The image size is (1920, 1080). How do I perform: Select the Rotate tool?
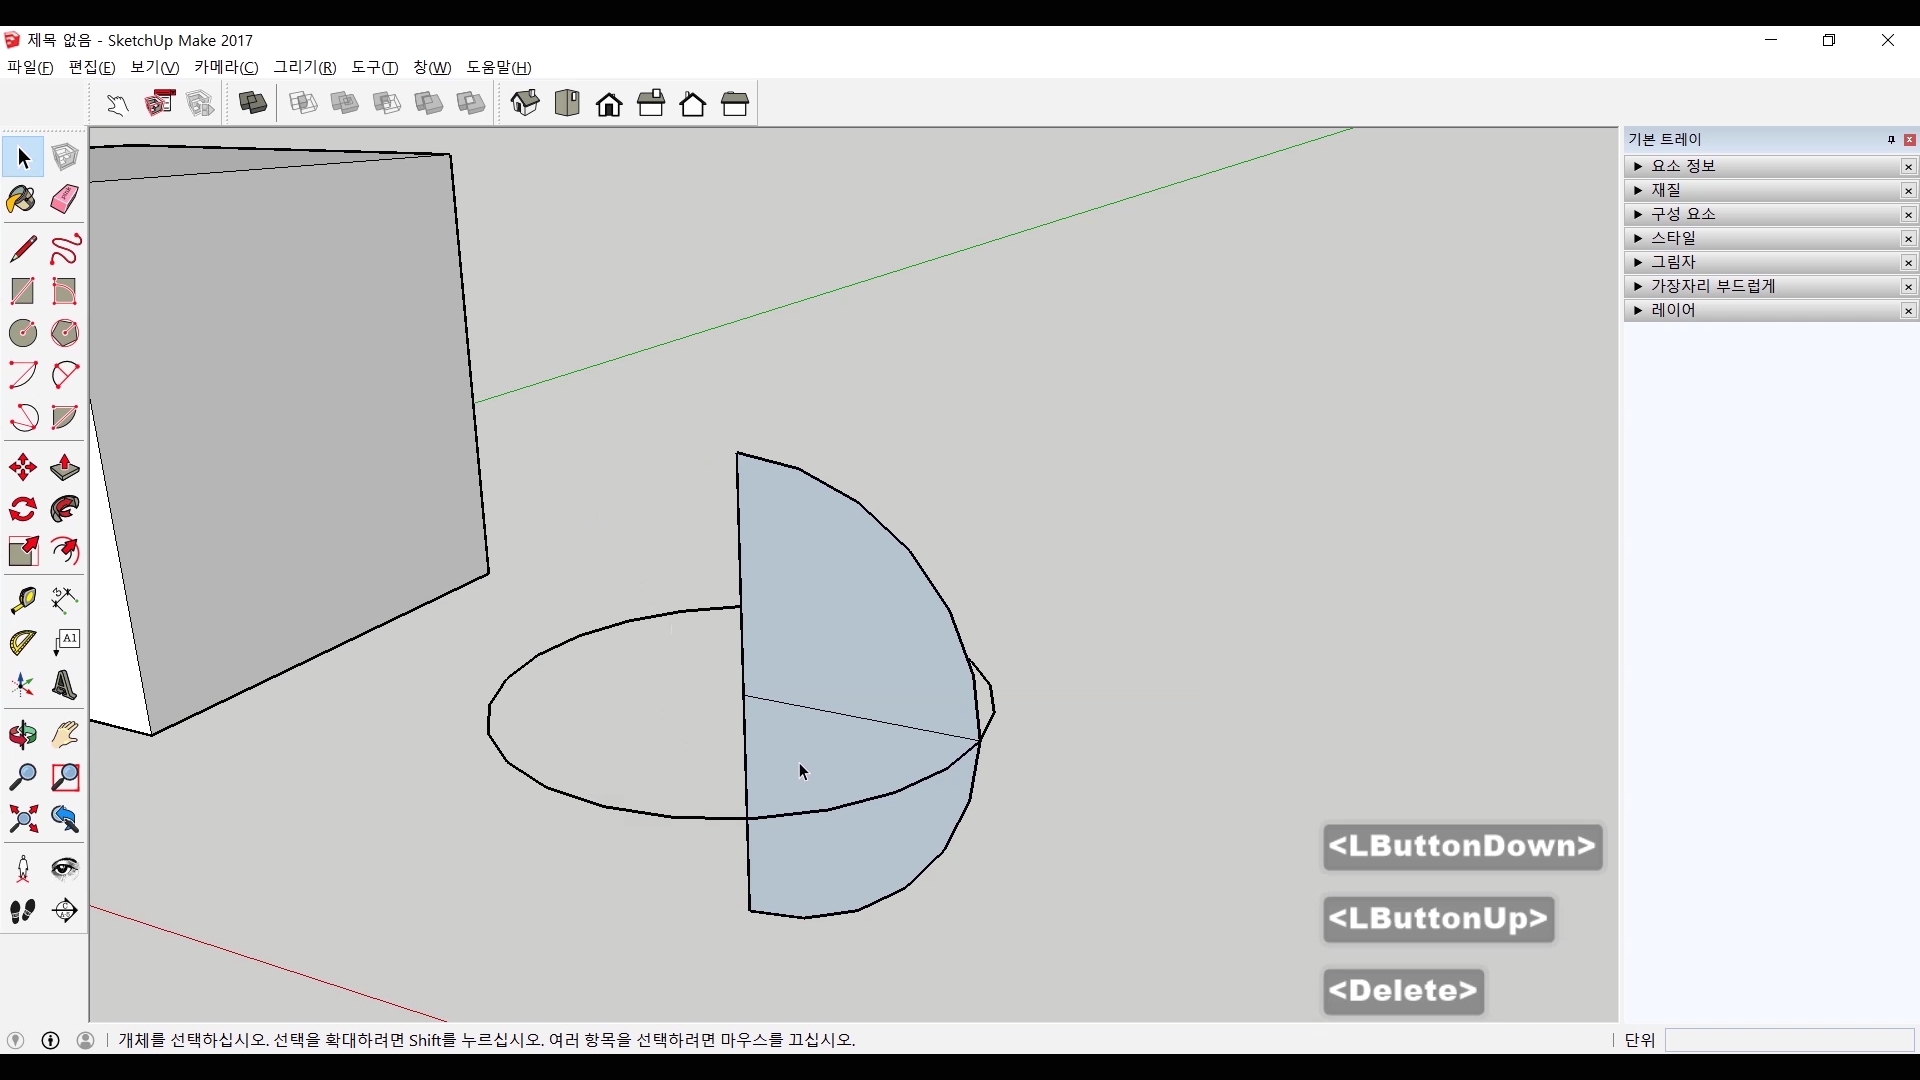pos(22,510)
